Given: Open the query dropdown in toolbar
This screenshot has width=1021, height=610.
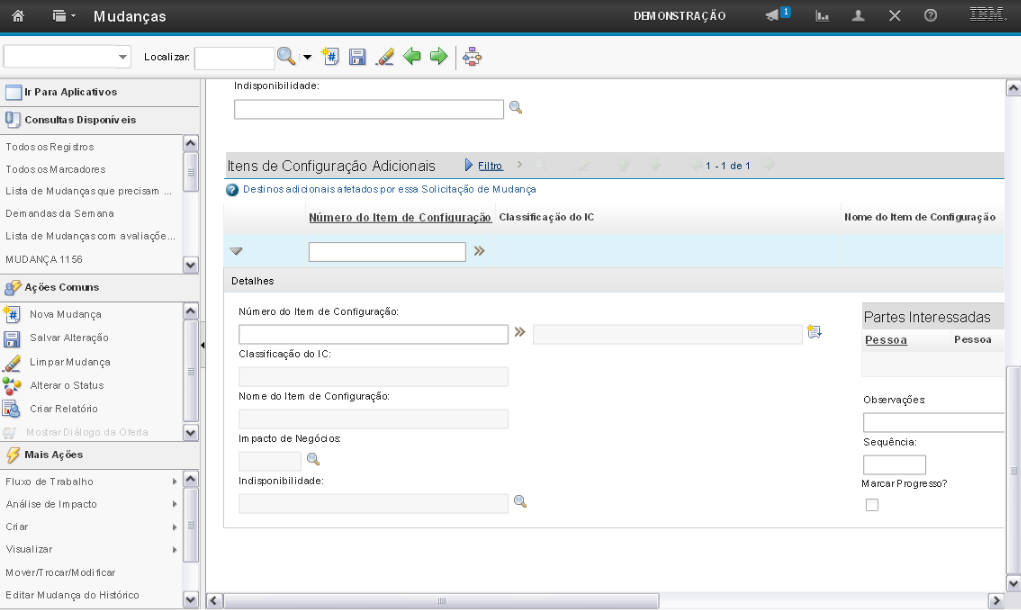Looking at the screenshot, I should tap(68, 58).
